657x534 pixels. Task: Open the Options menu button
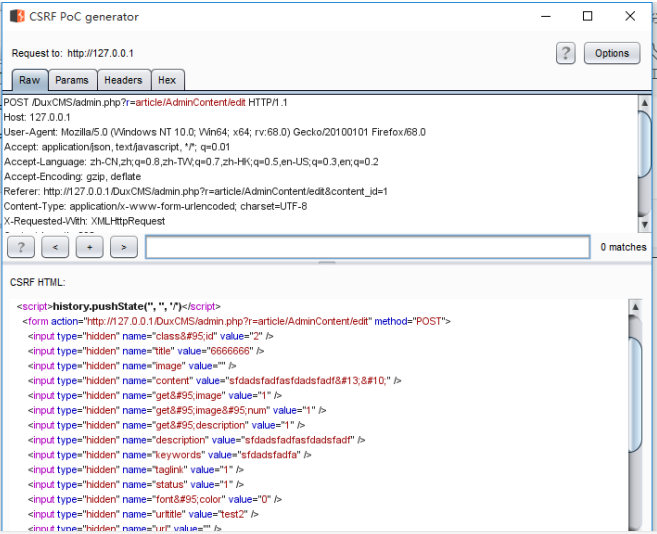tap(612, 53)
